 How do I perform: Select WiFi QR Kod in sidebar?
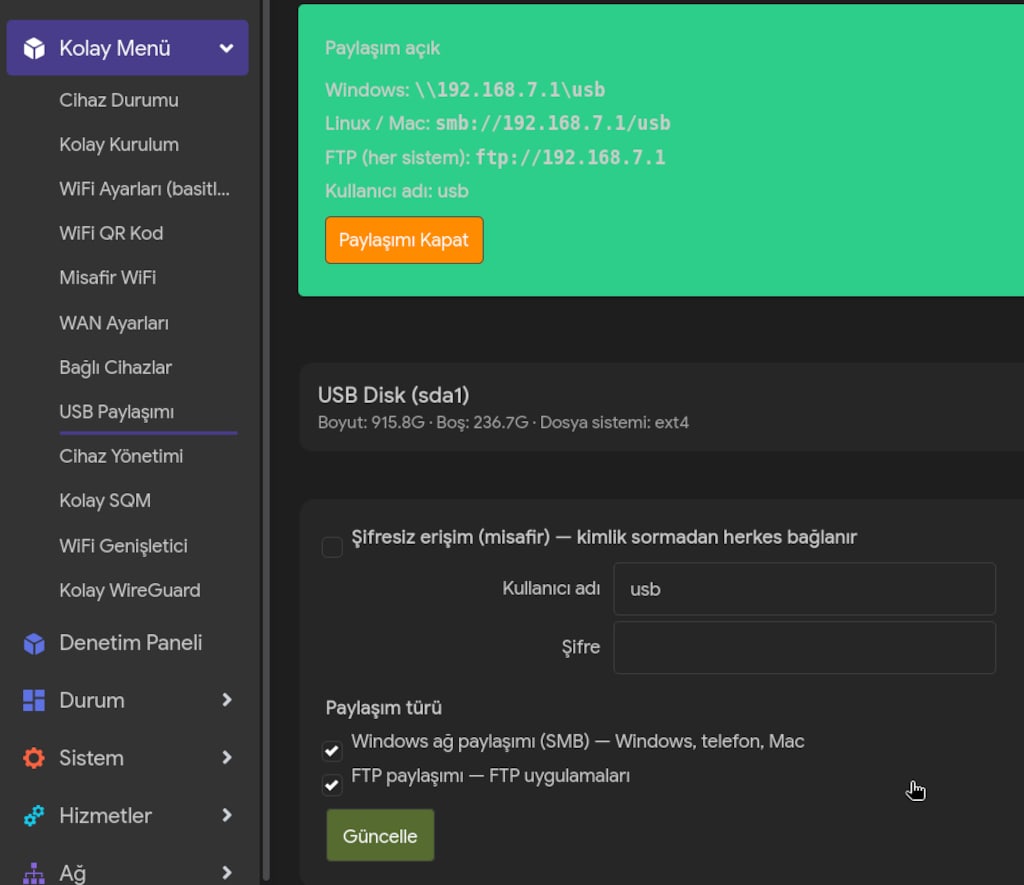pyautogui.click(x=111, y=233)
